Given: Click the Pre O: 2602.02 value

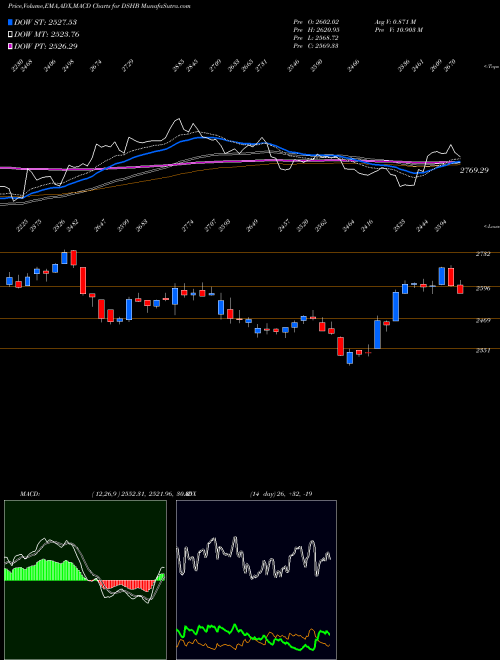Looking at the screenshot, I should pos(316,22).
